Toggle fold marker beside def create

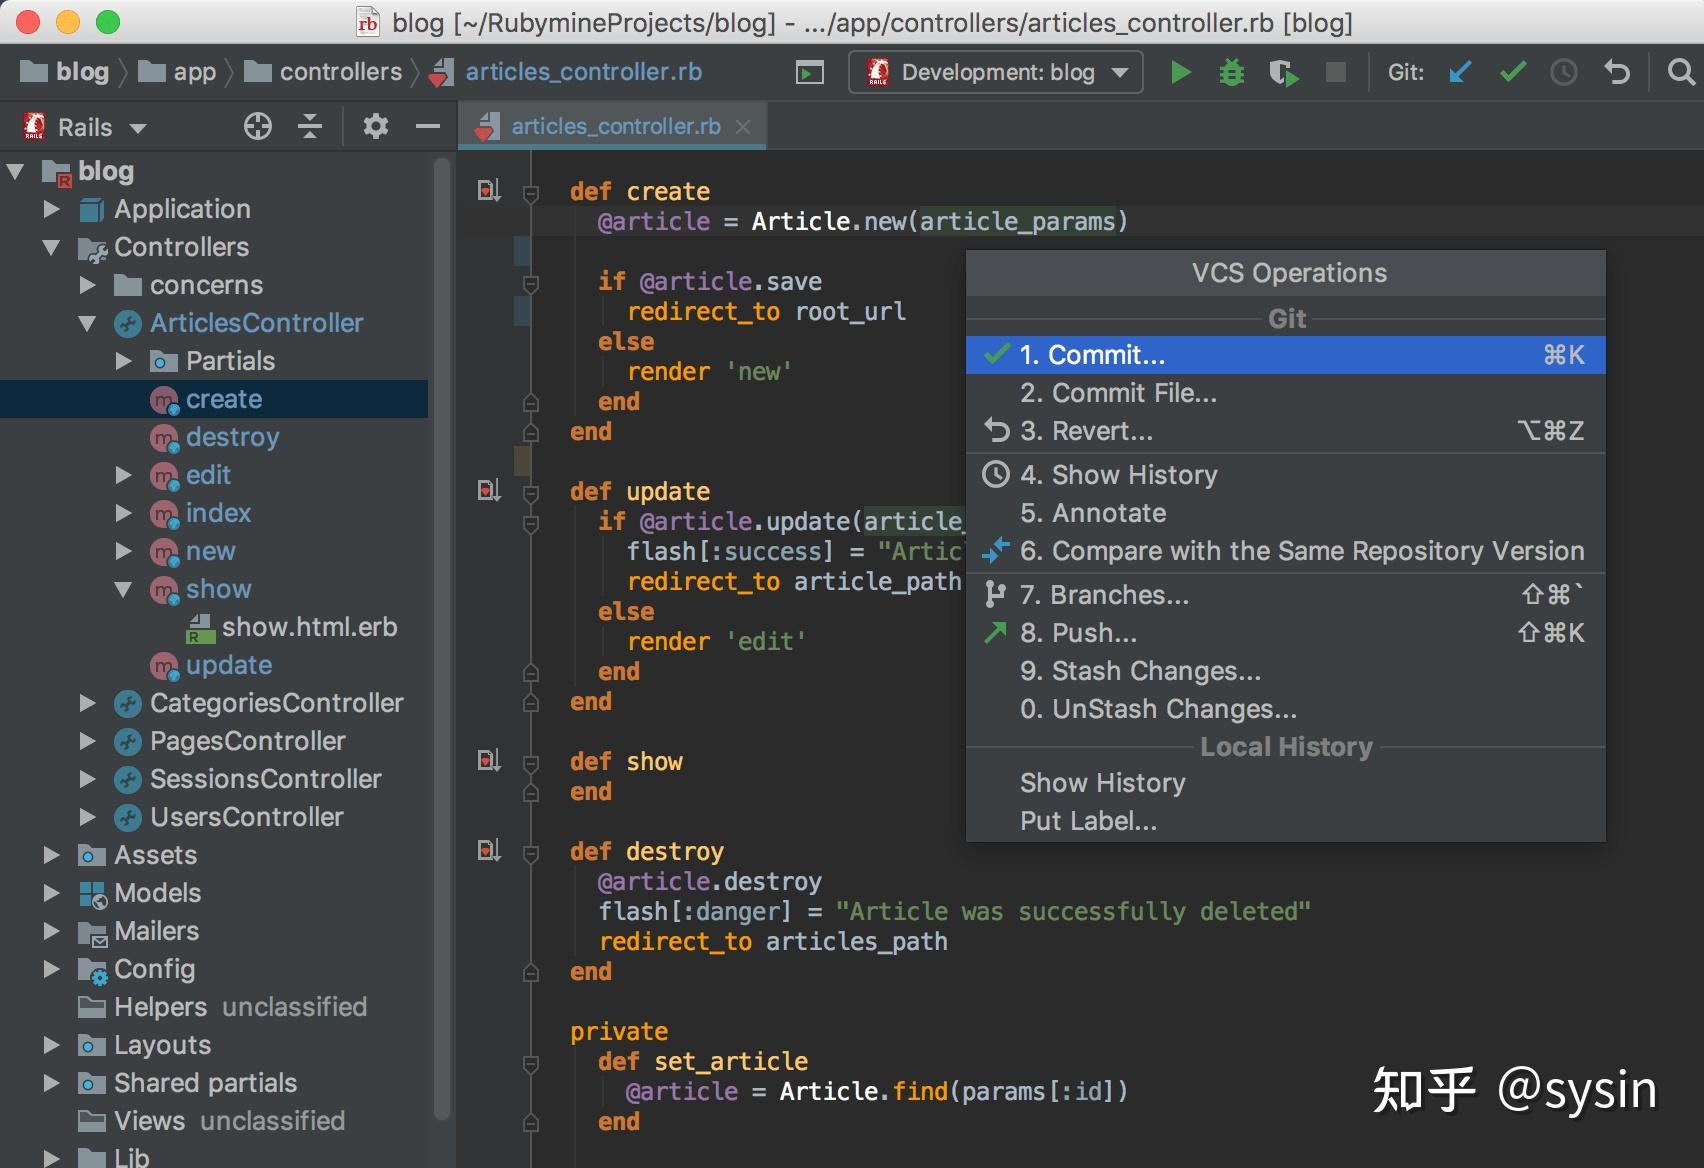(x=531, y=193)
